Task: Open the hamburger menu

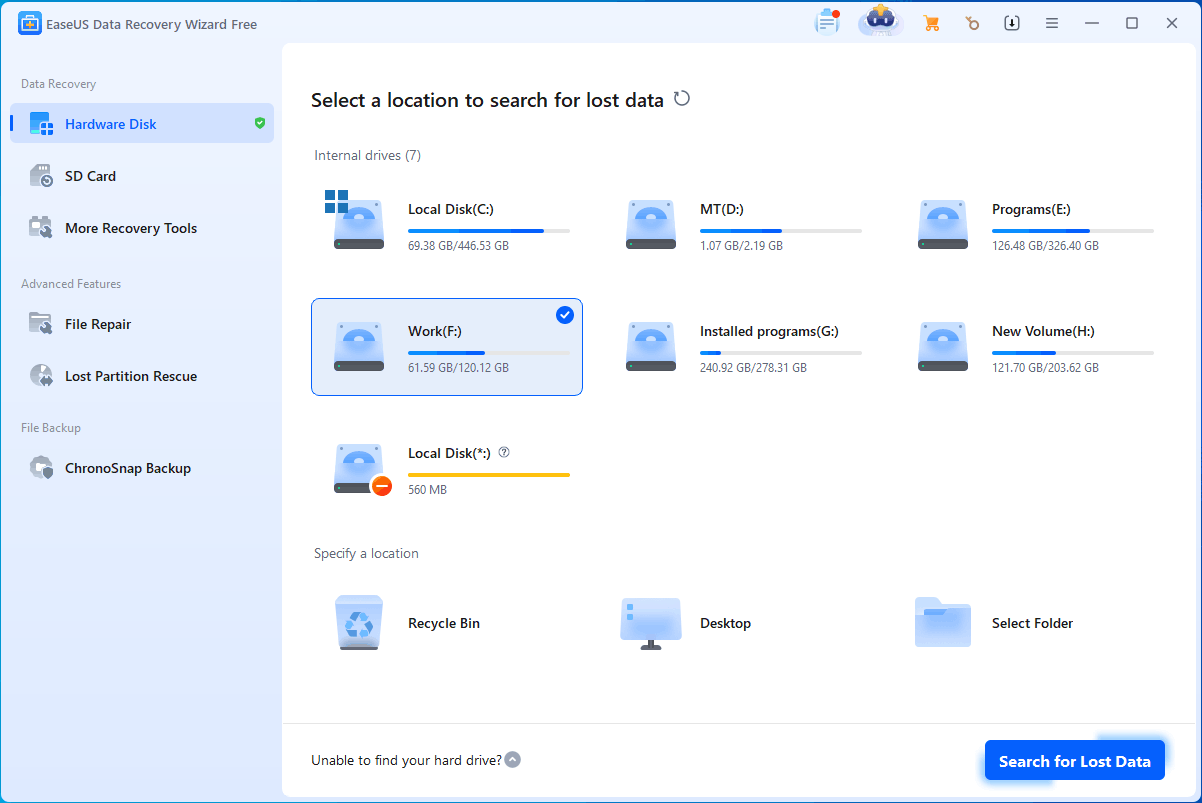Action: click(1052, 23)
